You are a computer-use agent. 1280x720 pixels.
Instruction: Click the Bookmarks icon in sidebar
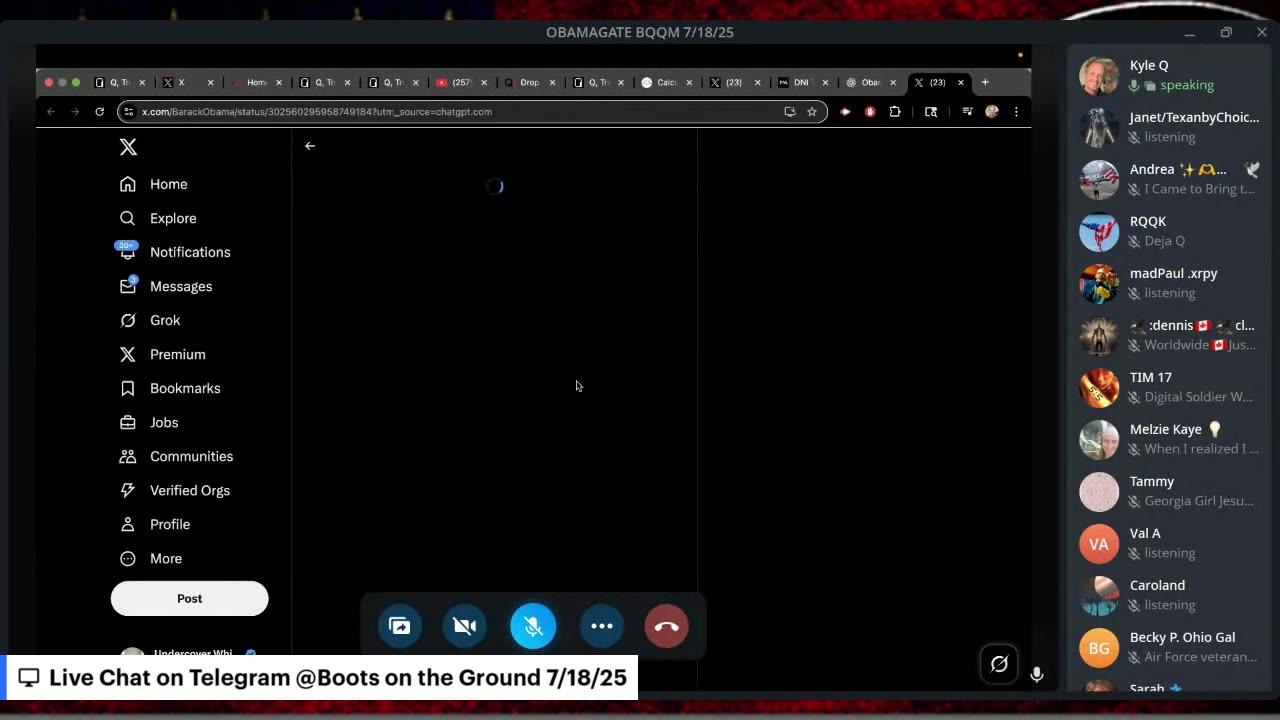coord(128,388)
